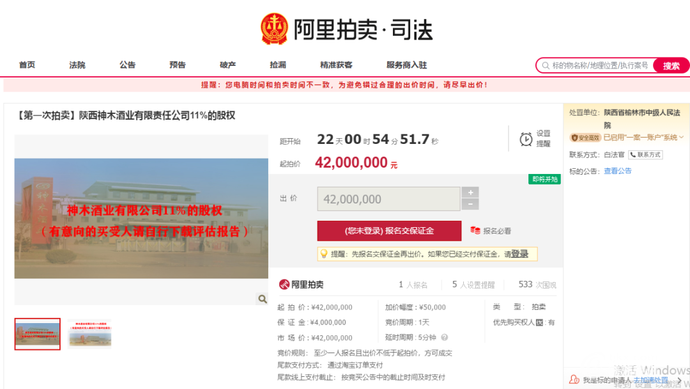Click the 5 人设置提醒 count
The width and height of the screenshot is (690, 389).
pos(473,285)
